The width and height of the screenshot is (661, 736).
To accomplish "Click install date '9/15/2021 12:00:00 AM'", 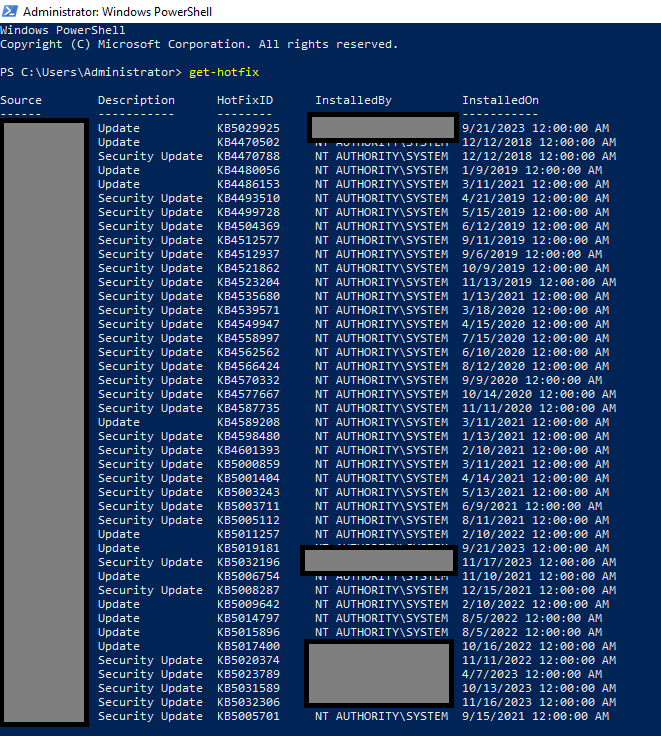I will [x=536, y=716].
